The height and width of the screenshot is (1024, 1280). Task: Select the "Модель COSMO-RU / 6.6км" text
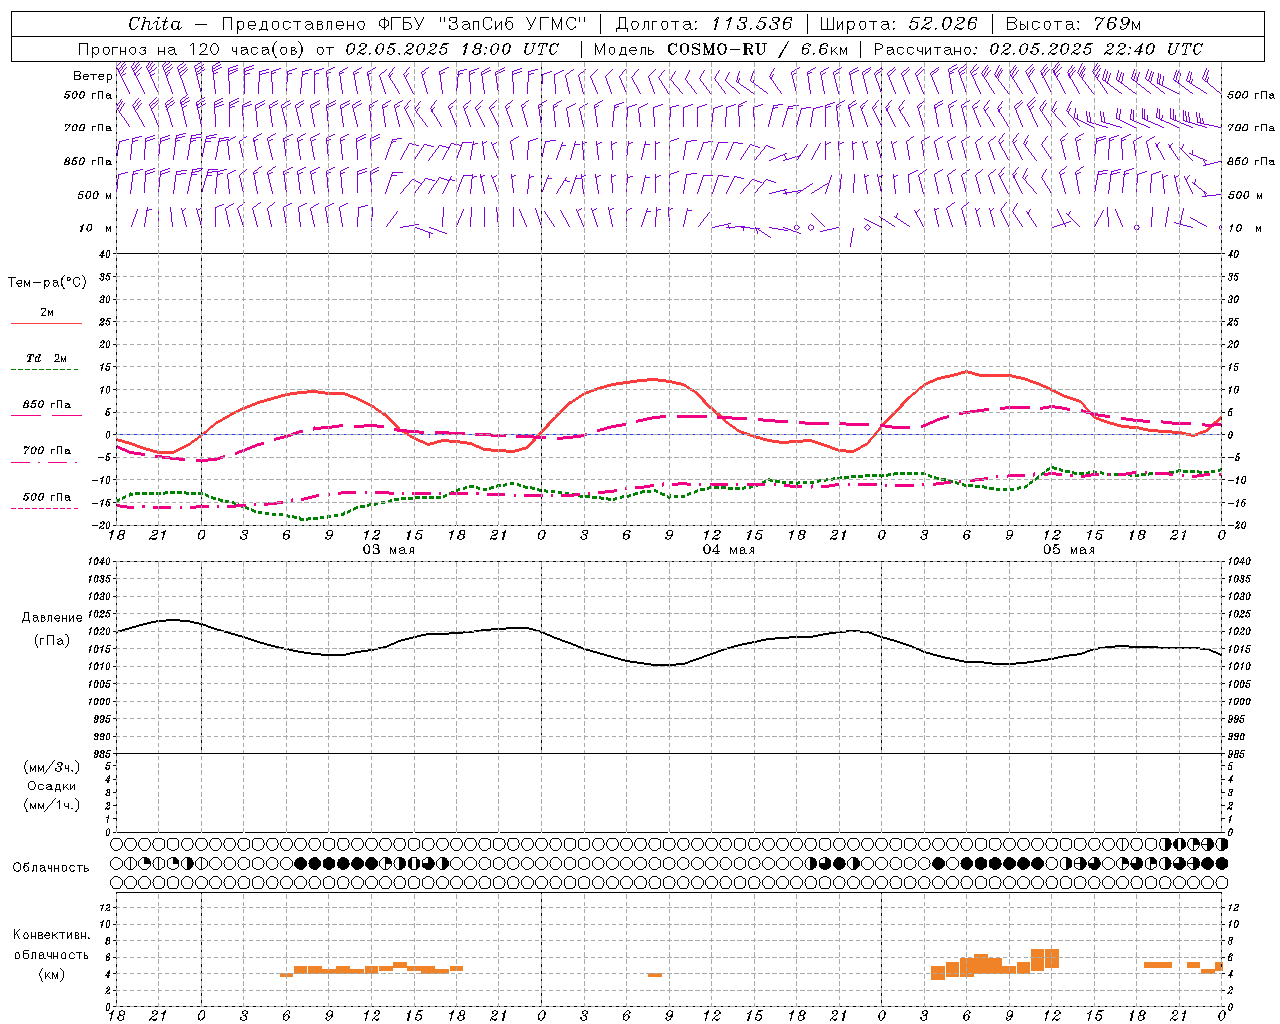(721, 49)
